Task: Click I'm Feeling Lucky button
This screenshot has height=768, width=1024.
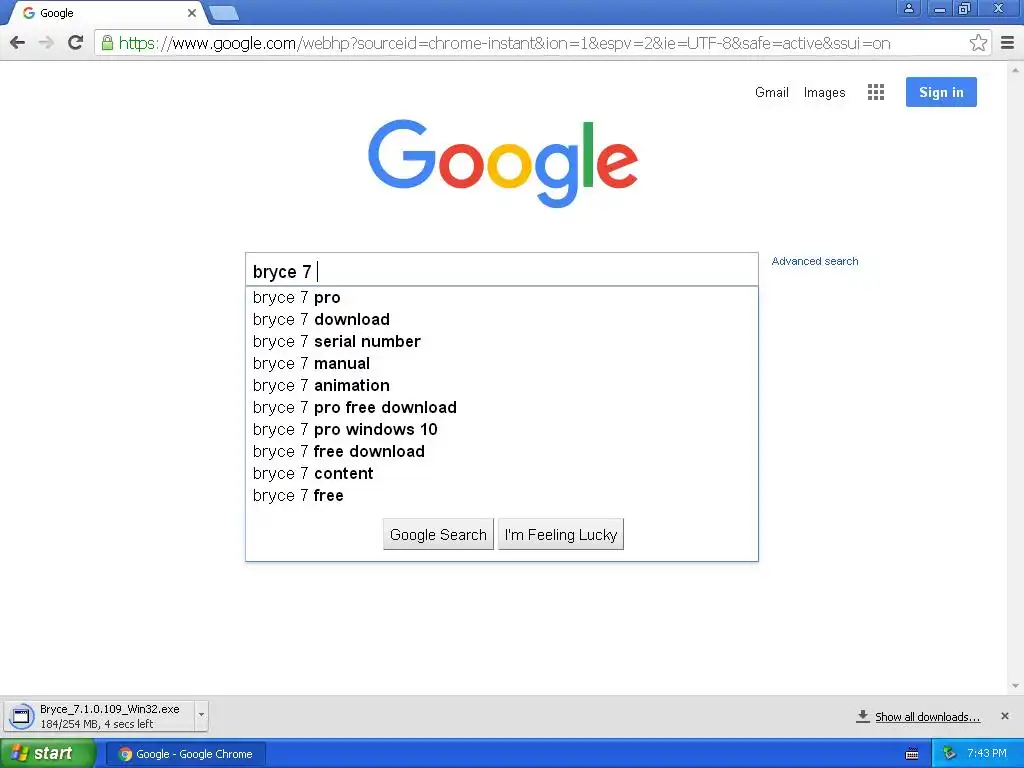Action: click(561, 534)
